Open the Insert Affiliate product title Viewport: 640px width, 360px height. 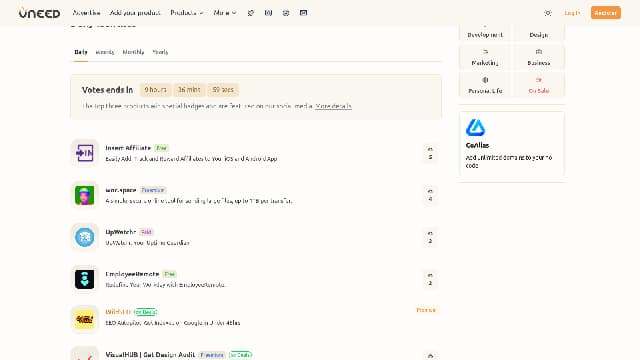point(128,148)
